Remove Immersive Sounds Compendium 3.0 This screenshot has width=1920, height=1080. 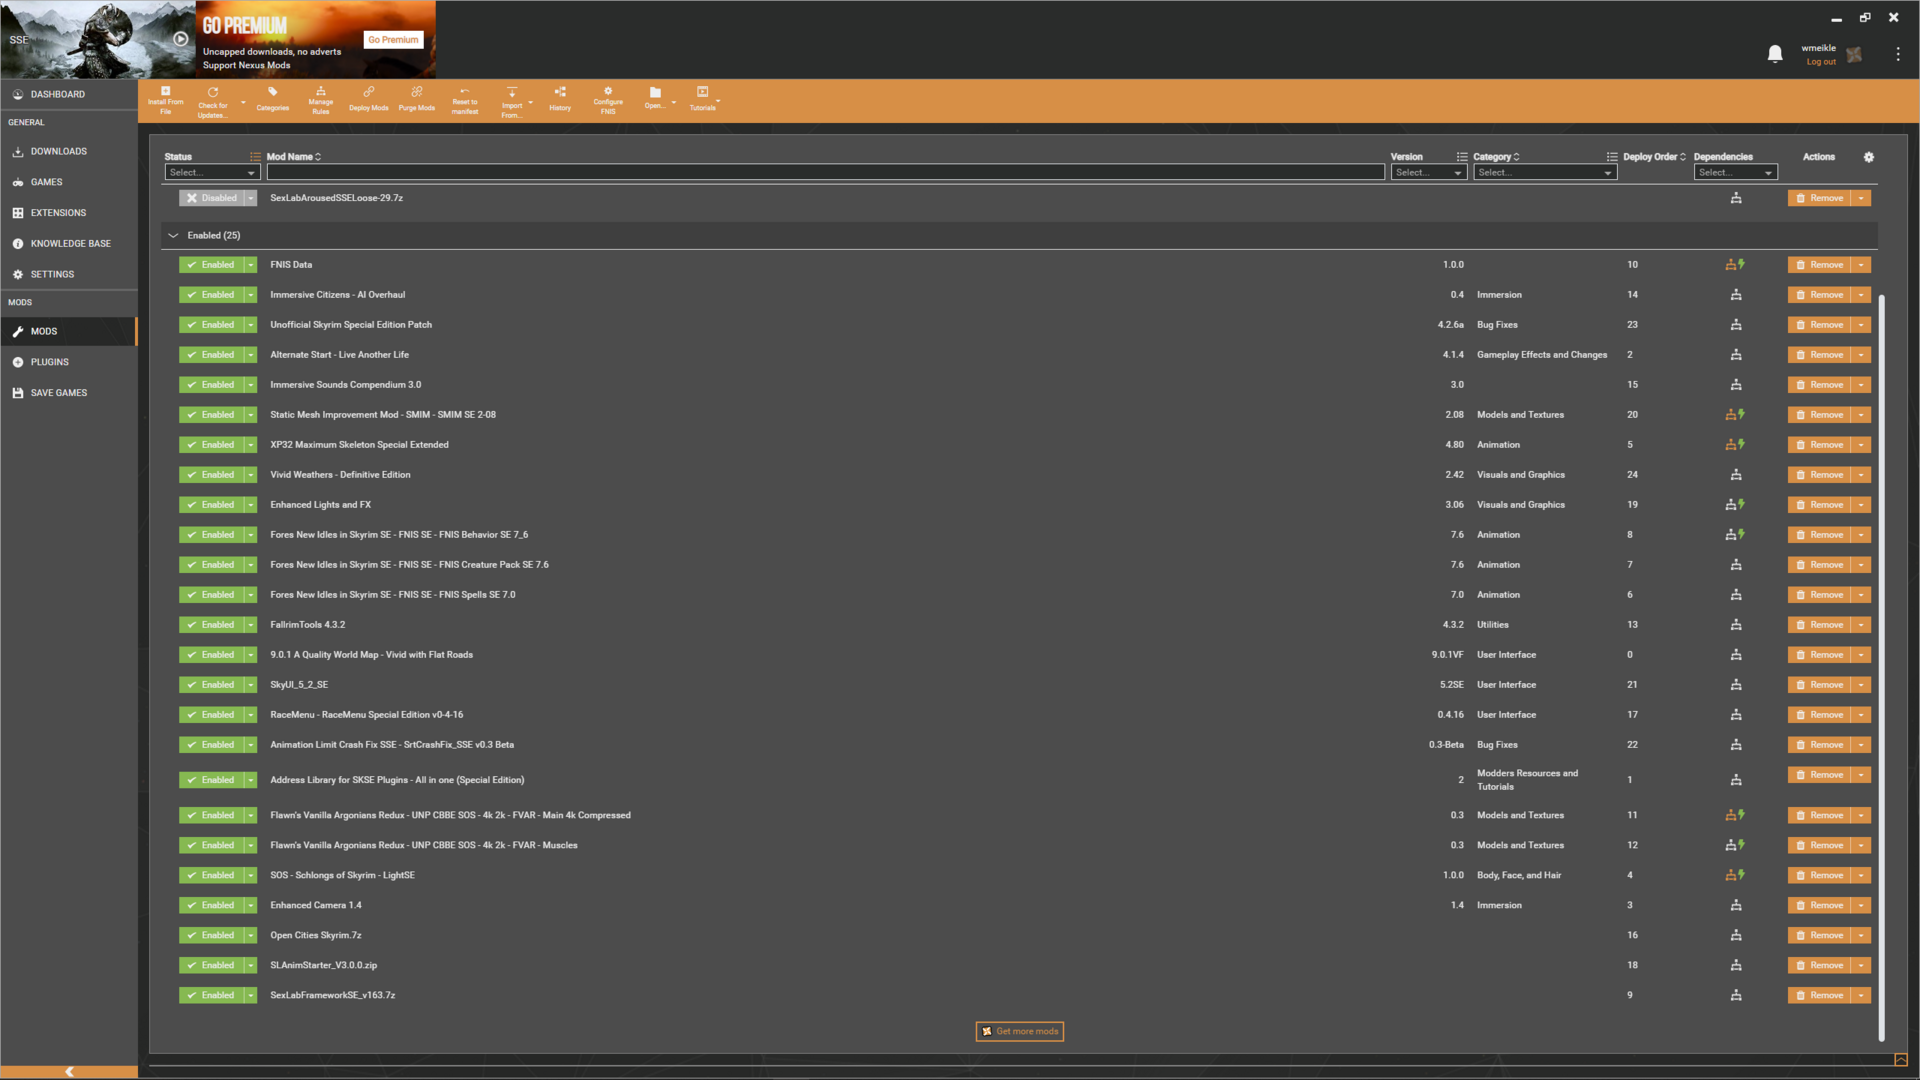click(x=1819, y=385)
